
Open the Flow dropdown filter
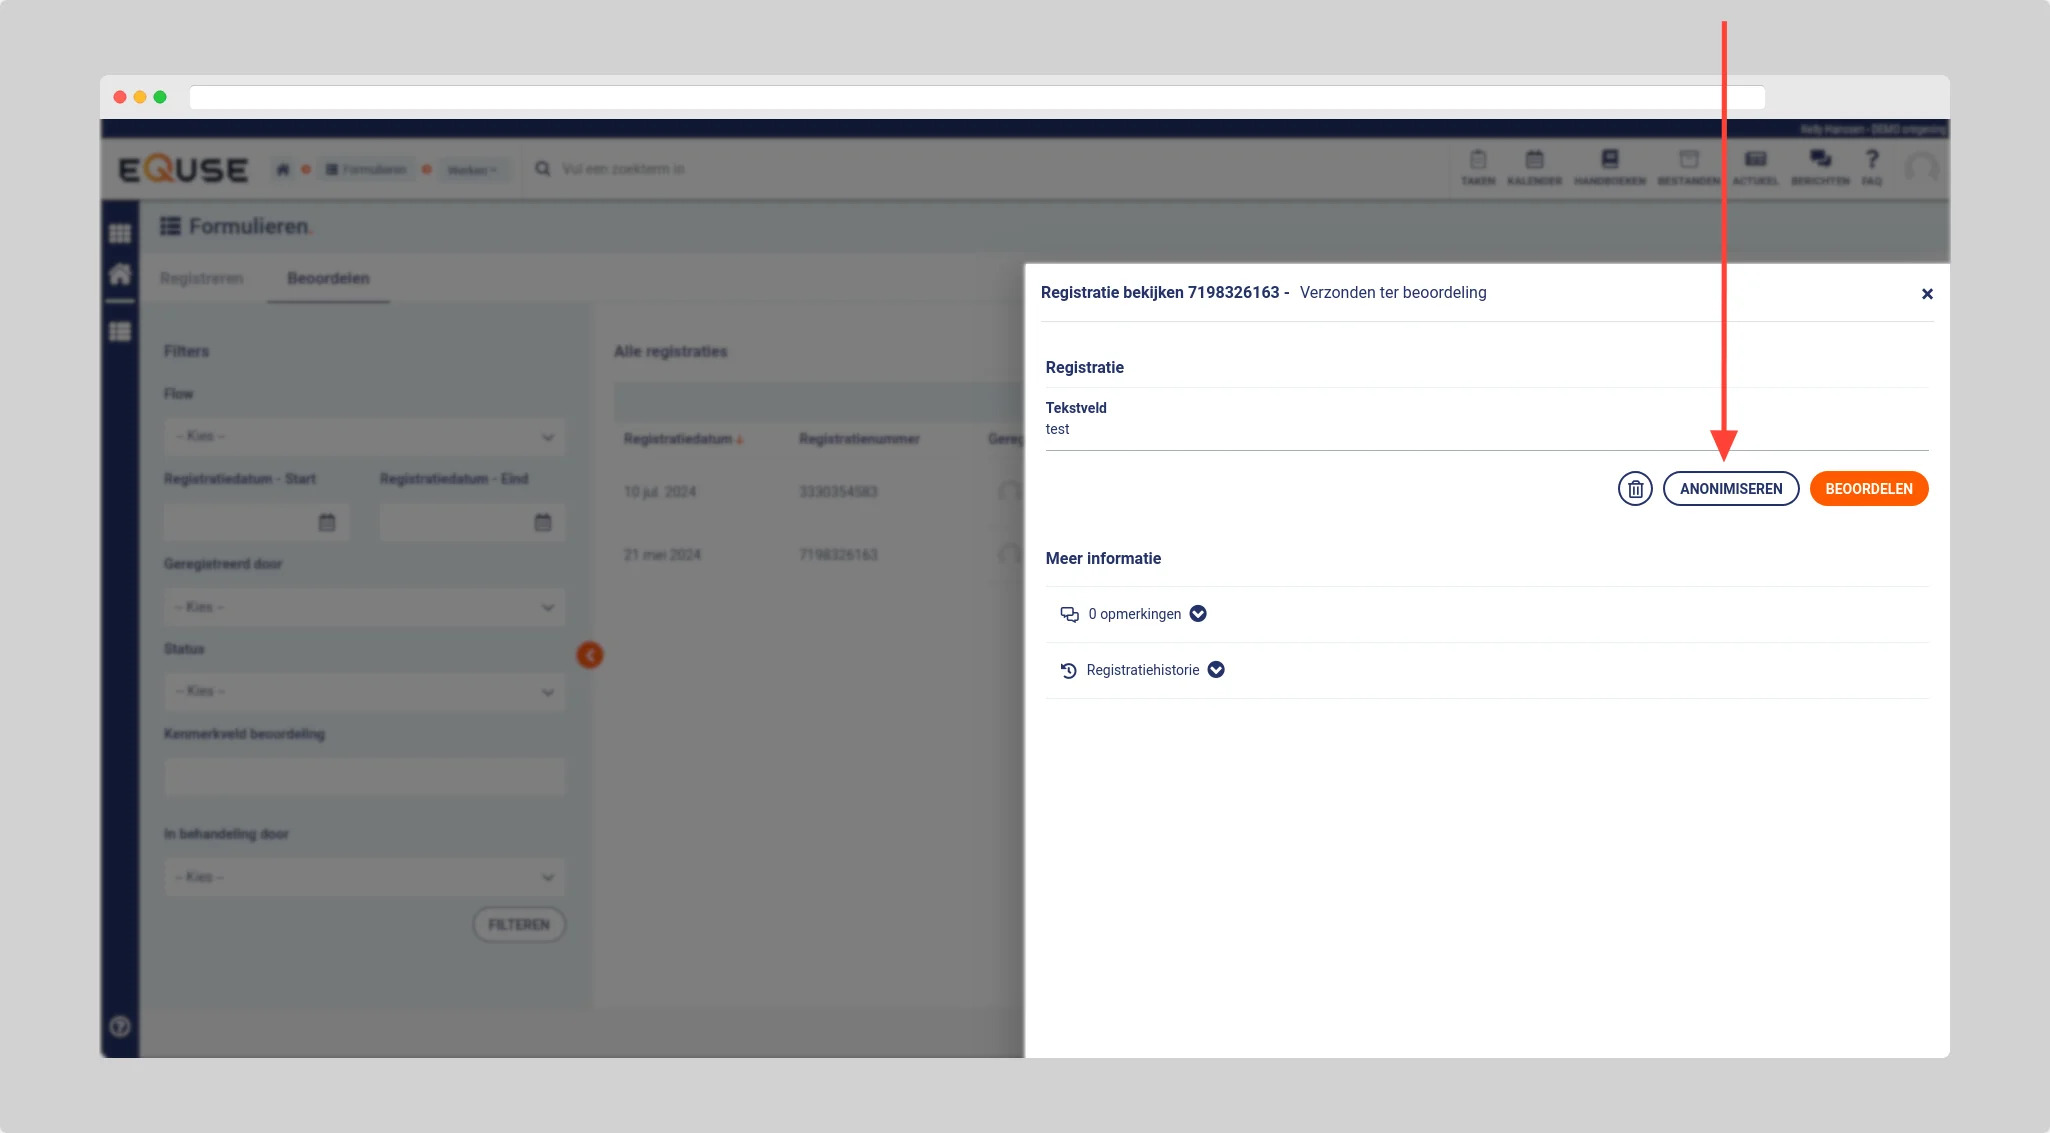tap(364, 437)
